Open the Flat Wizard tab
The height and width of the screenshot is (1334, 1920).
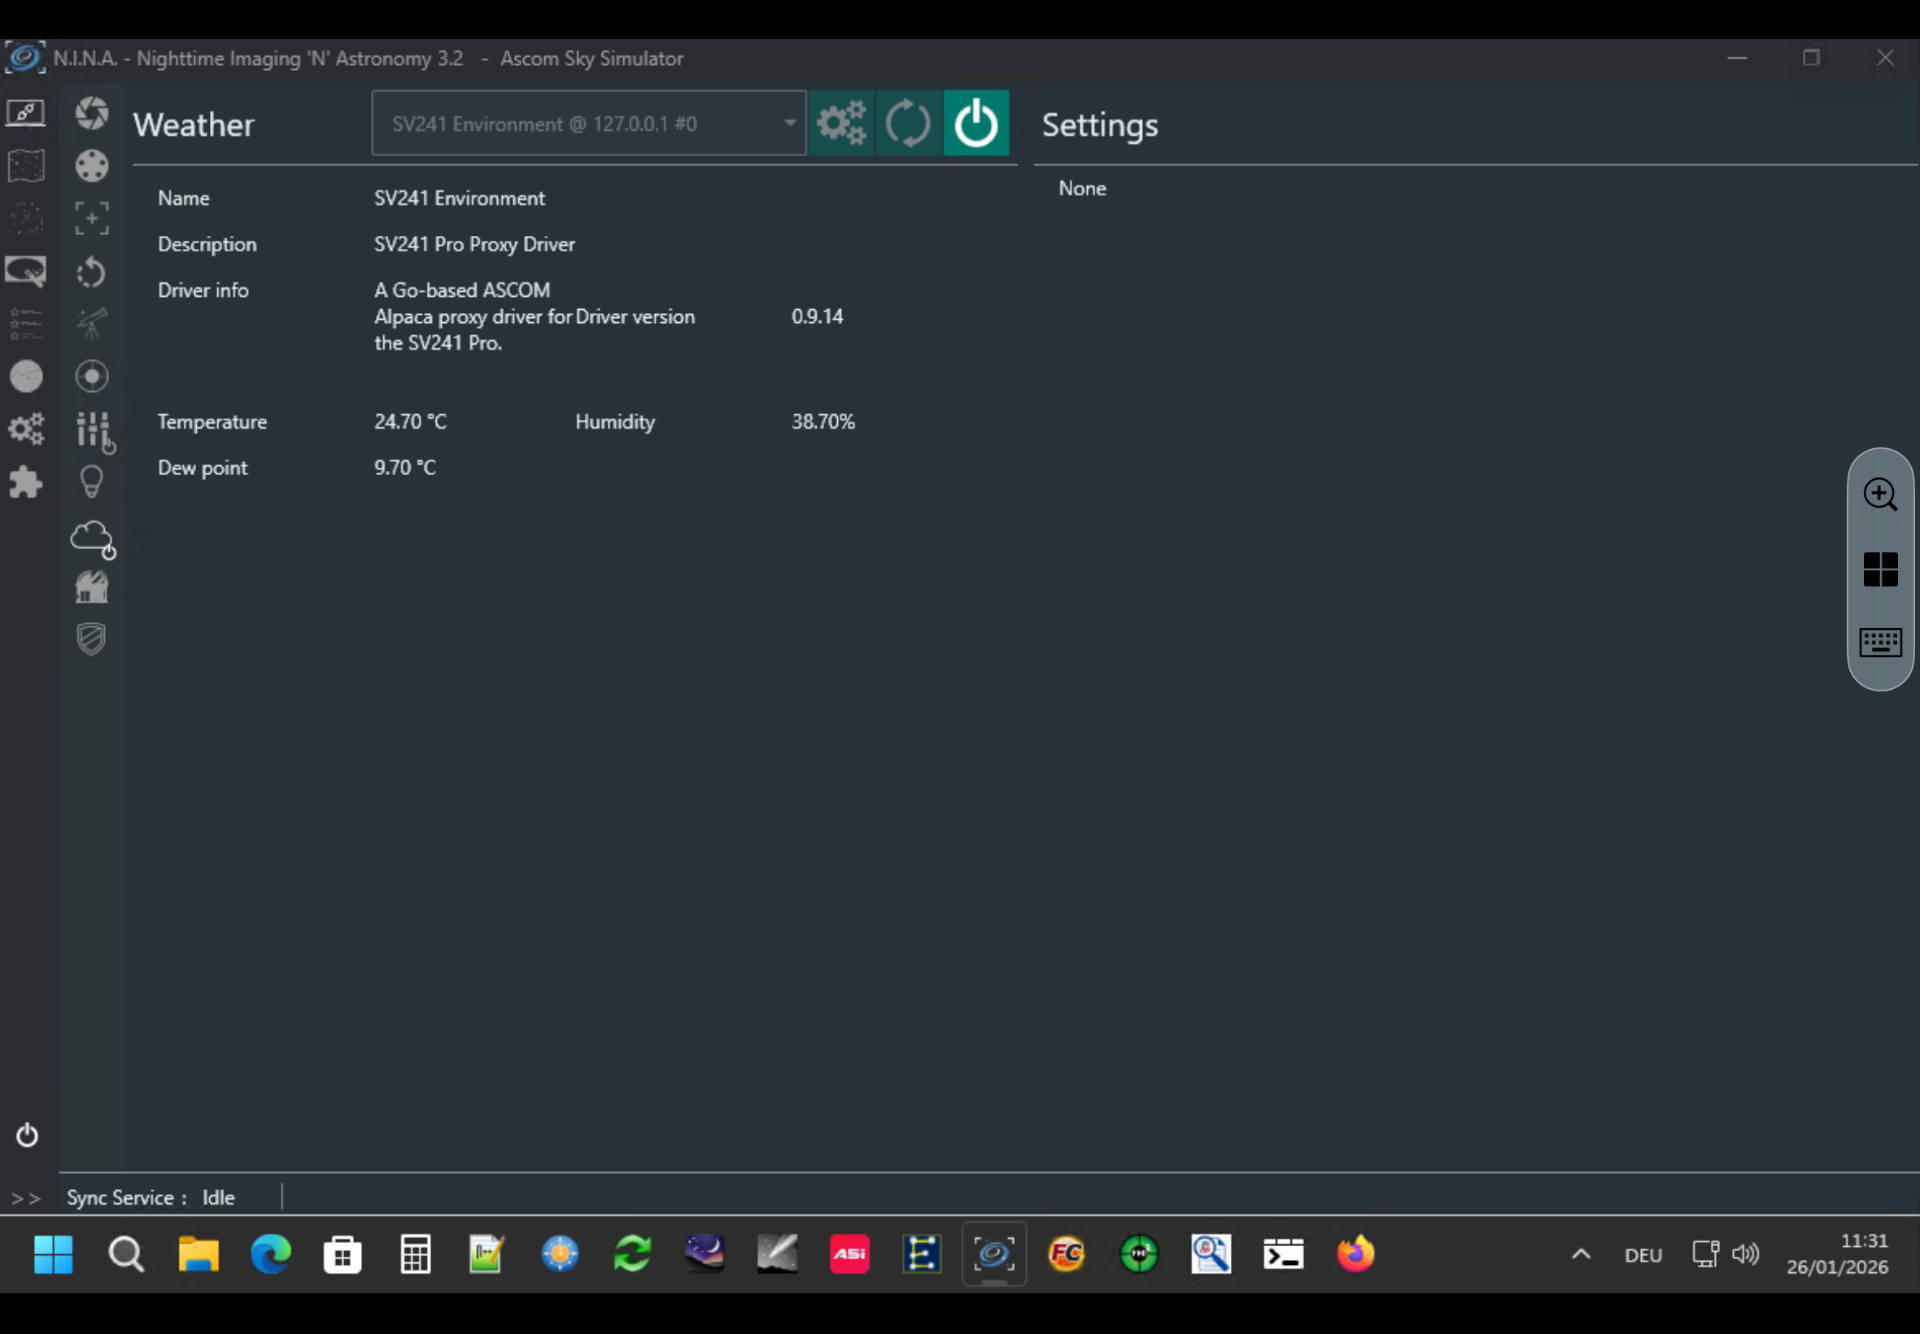(x=26, y=271)
